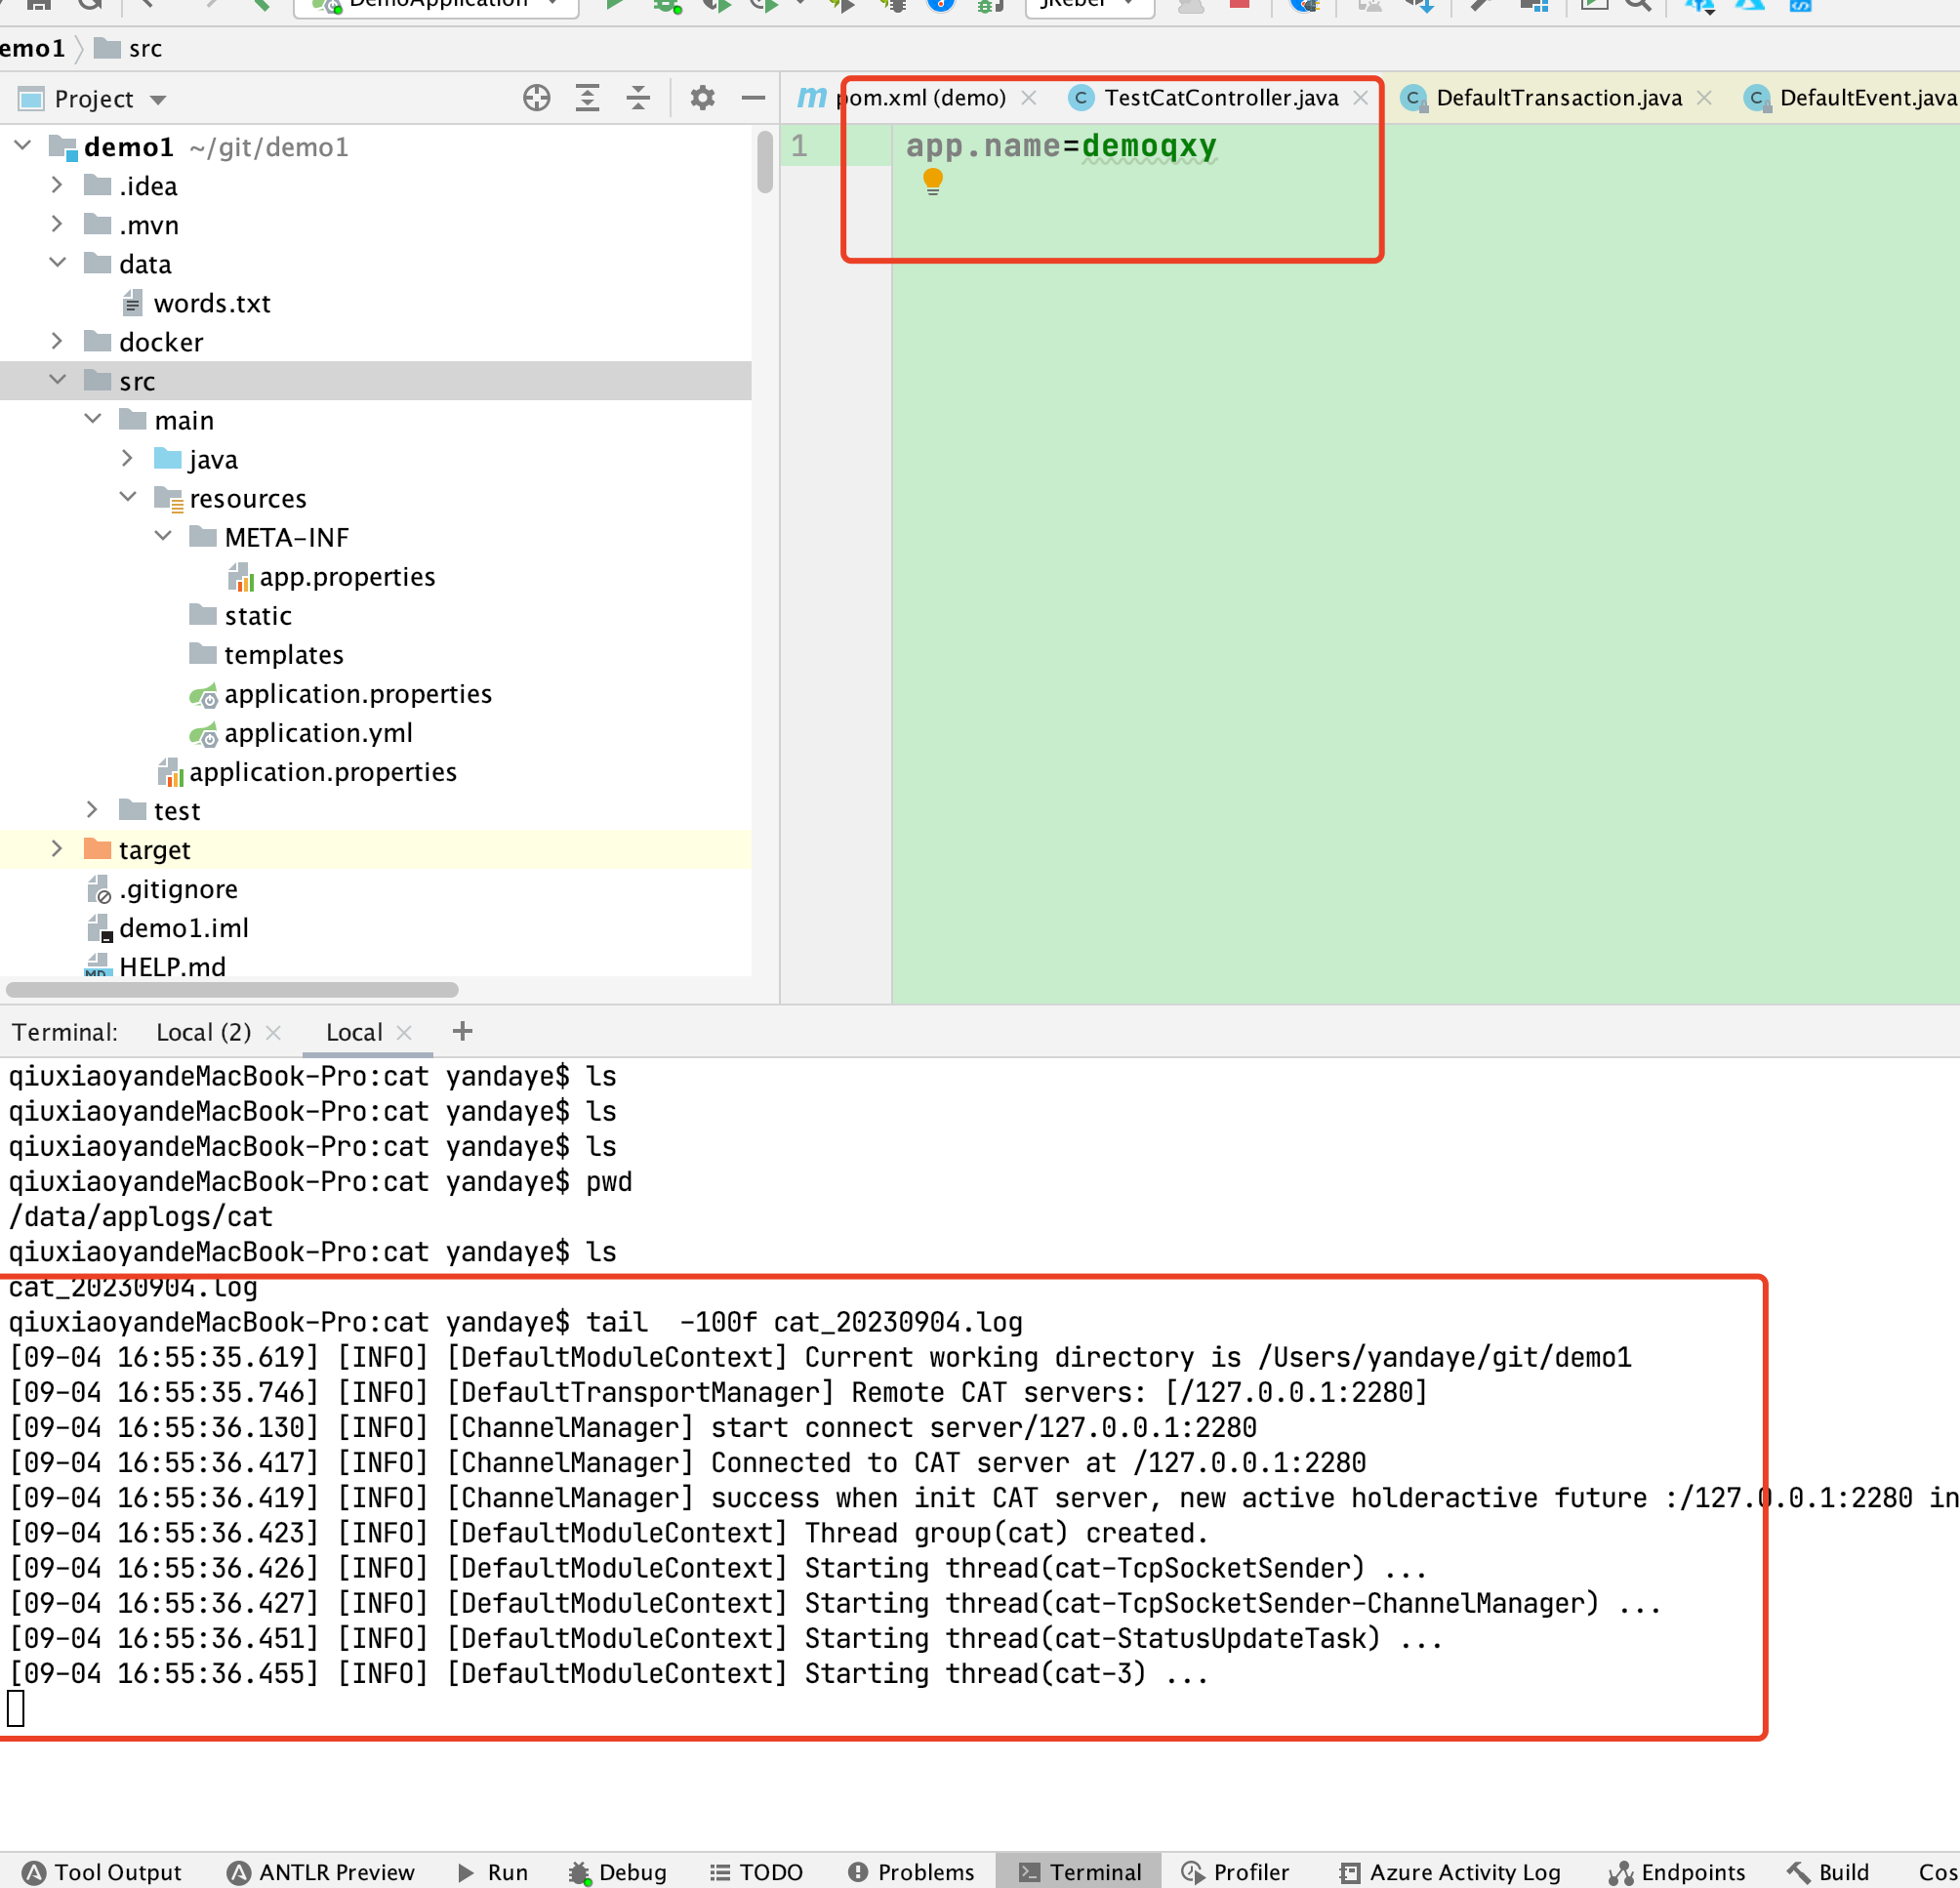Click the intention light bulb under app.name

point(933,181)
